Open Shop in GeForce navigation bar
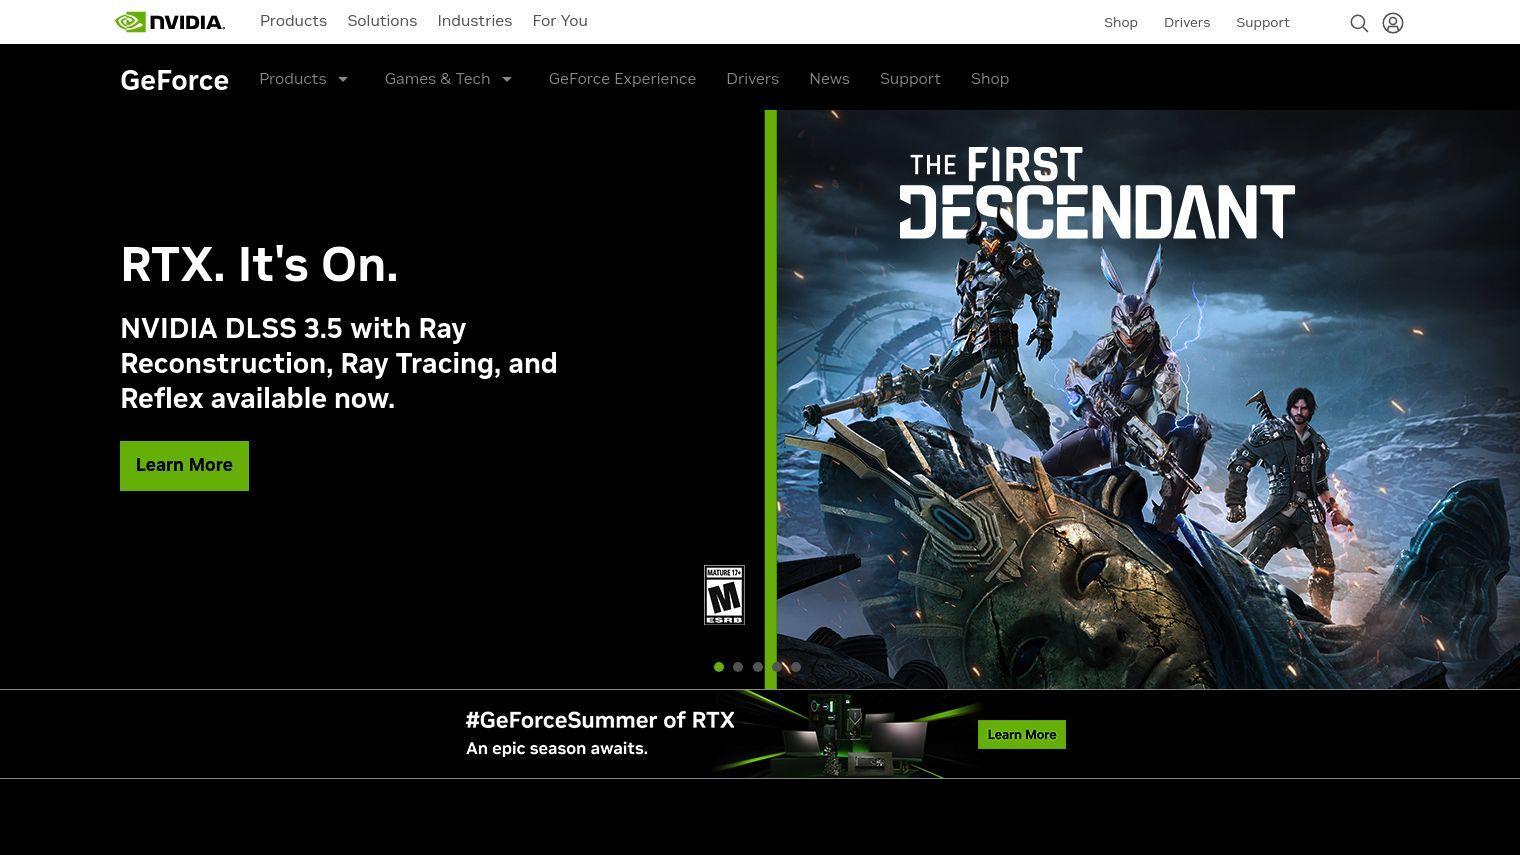 [x=990, y=79]
